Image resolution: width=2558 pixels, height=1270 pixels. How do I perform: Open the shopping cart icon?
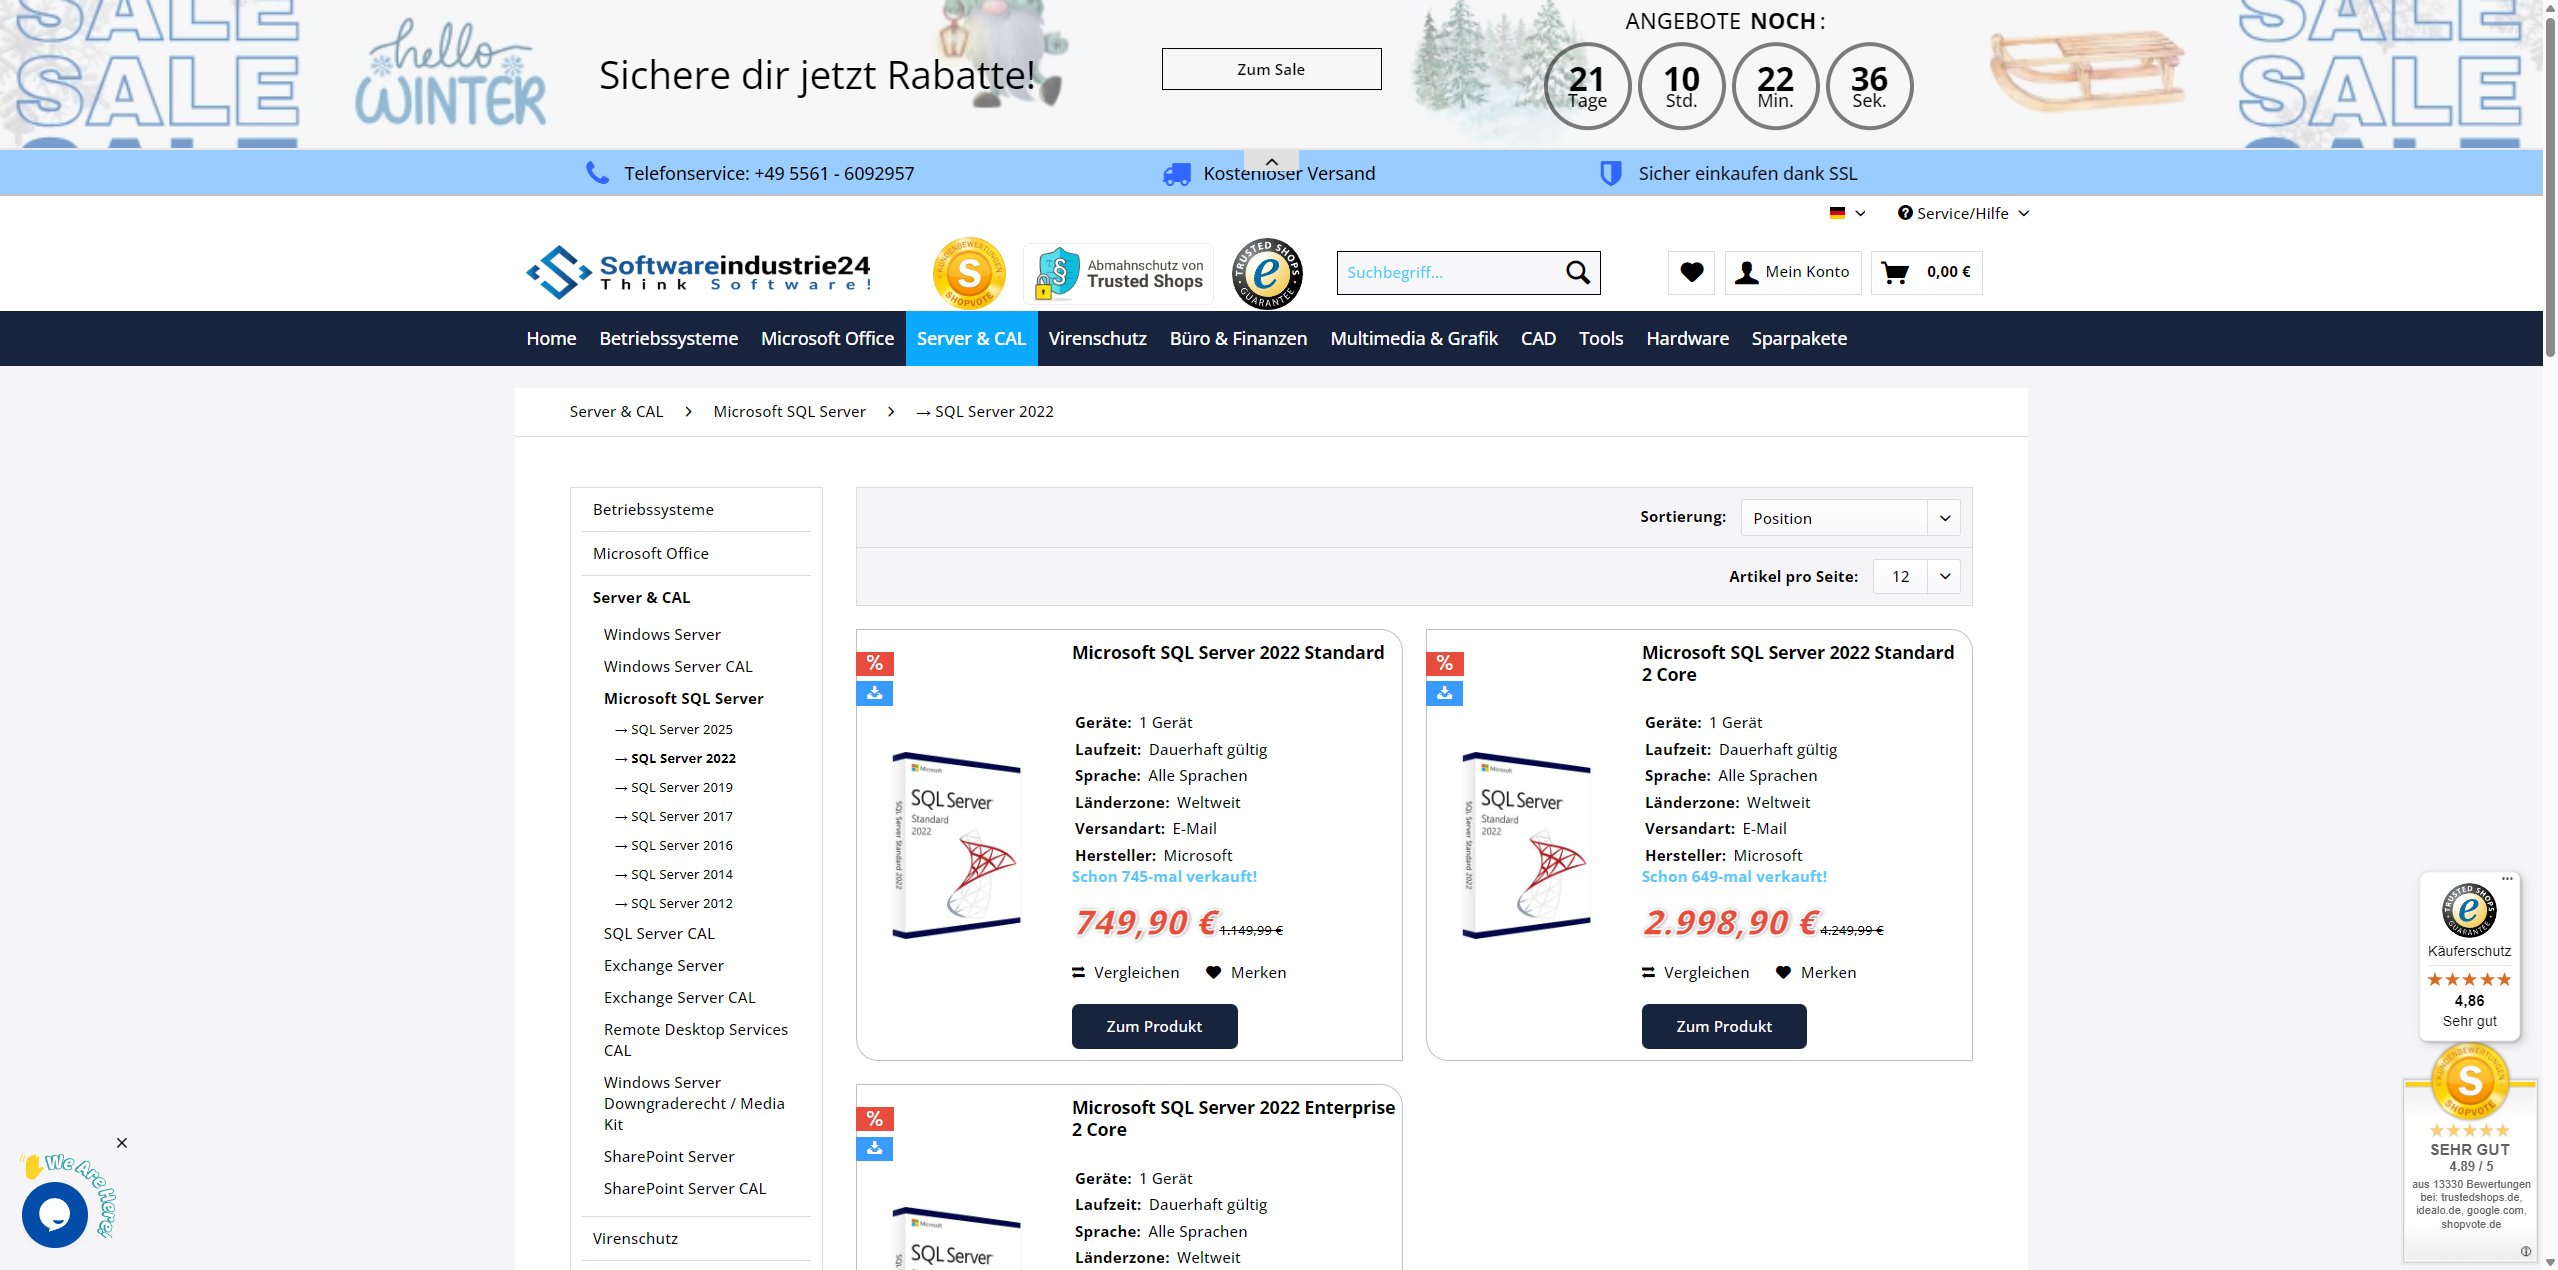click(x=1895, y=272)
